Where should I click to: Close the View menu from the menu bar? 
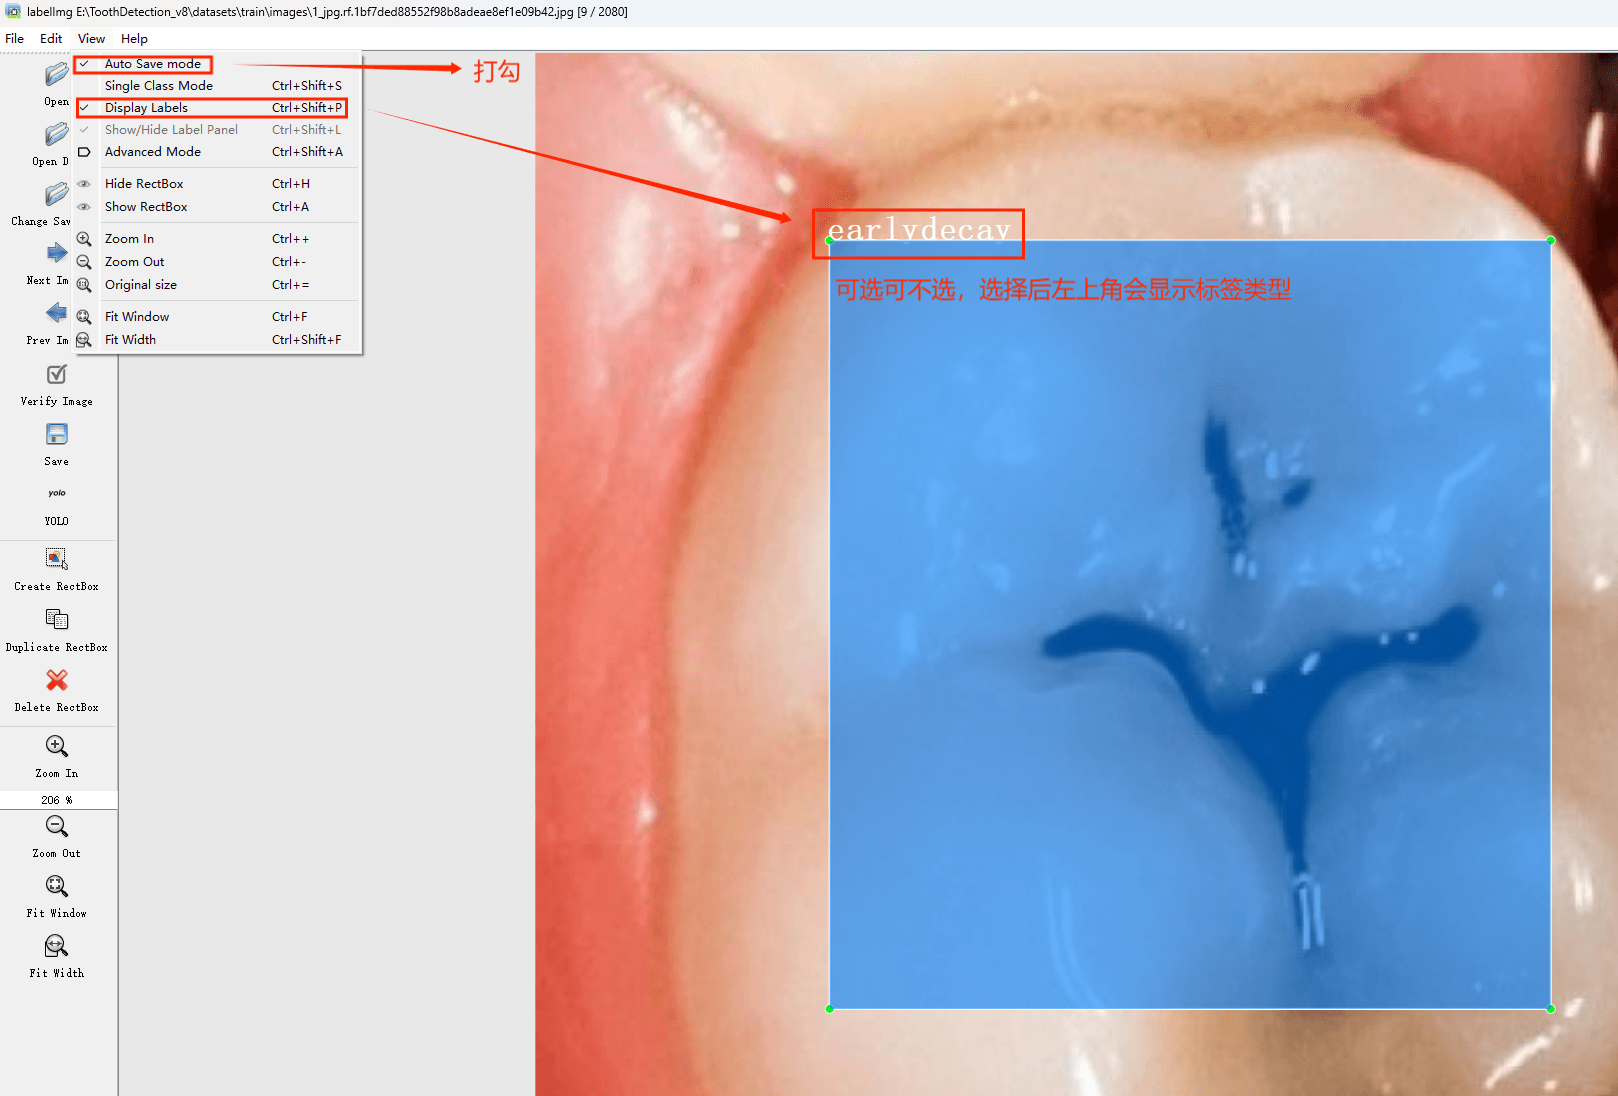[91, 39]
